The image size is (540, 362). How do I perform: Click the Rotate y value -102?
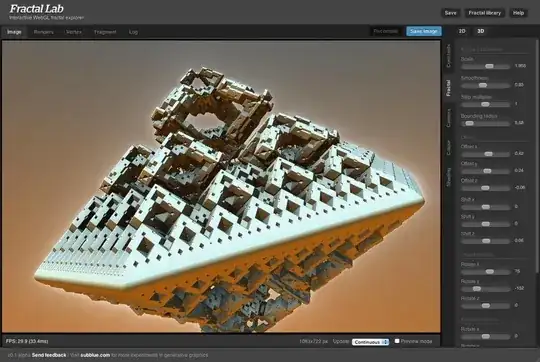(x=519, y=288)
